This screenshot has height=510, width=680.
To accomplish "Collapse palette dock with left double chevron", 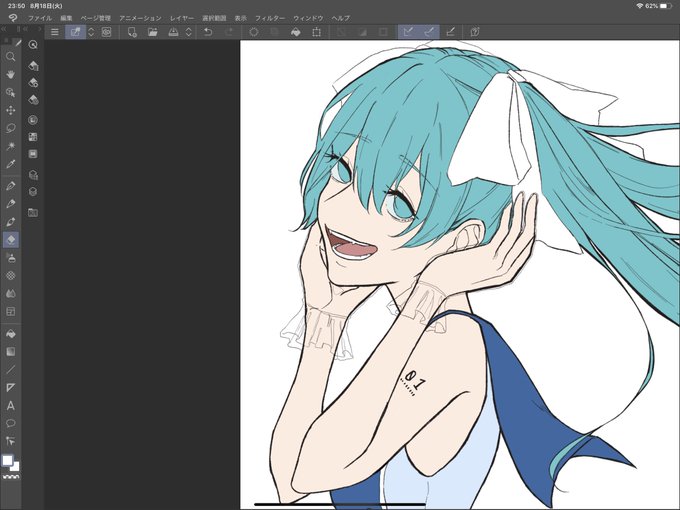I will pos(3,29).
